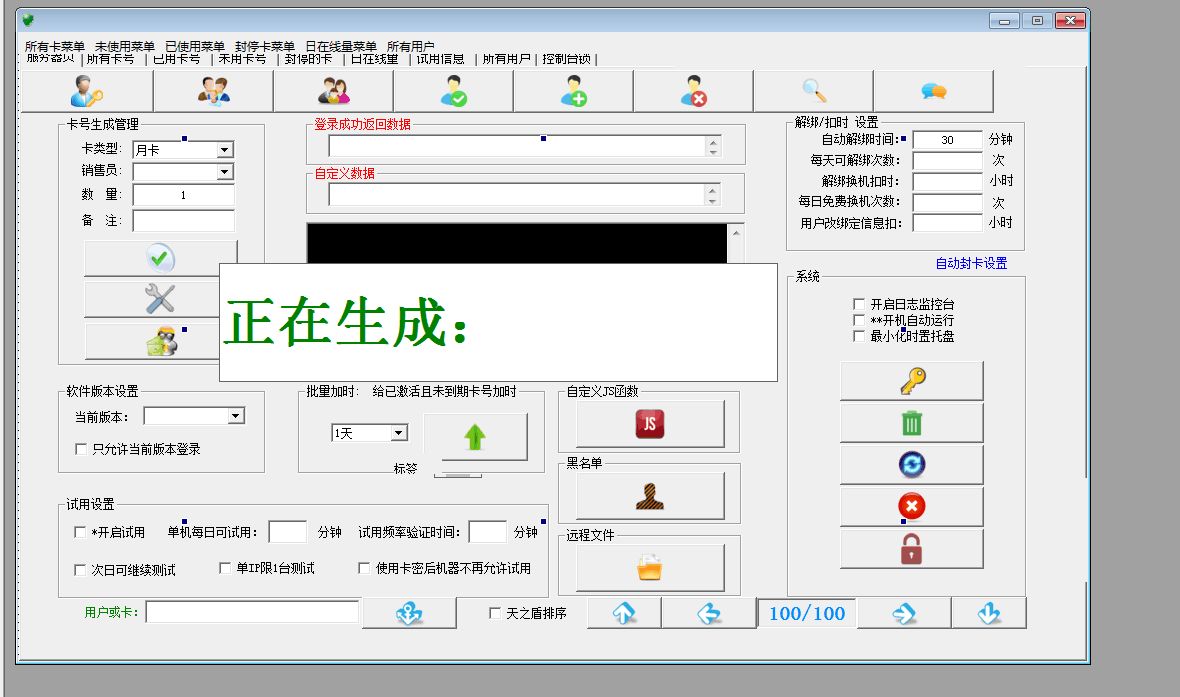
Task: Click the 用户或卡 search input field
Action: 252,612
